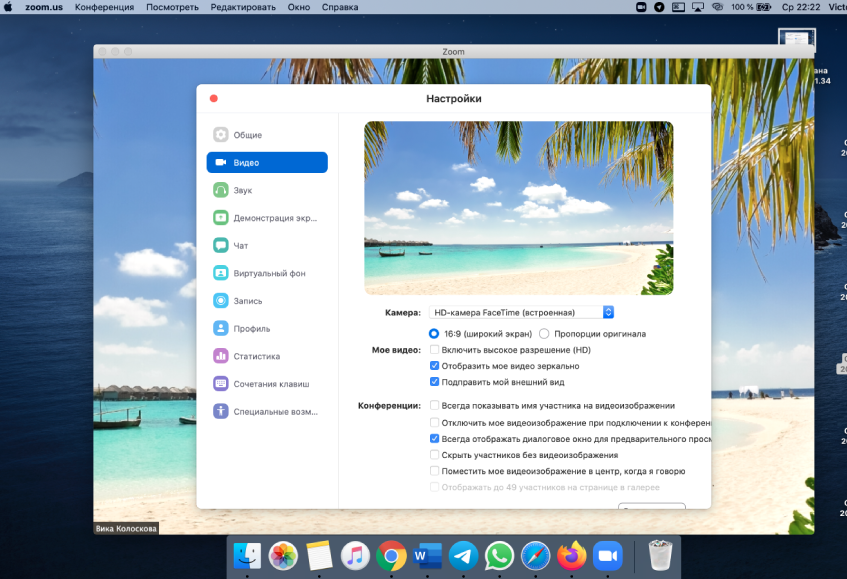Toggle Отобразить мое видео зеркально
This screenshot has width=847, height=579.
(434, 366)
